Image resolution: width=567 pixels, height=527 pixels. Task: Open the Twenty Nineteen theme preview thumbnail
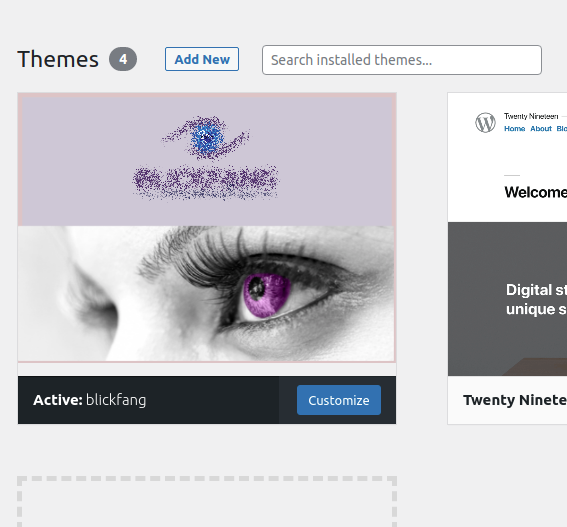click(507, 234)
